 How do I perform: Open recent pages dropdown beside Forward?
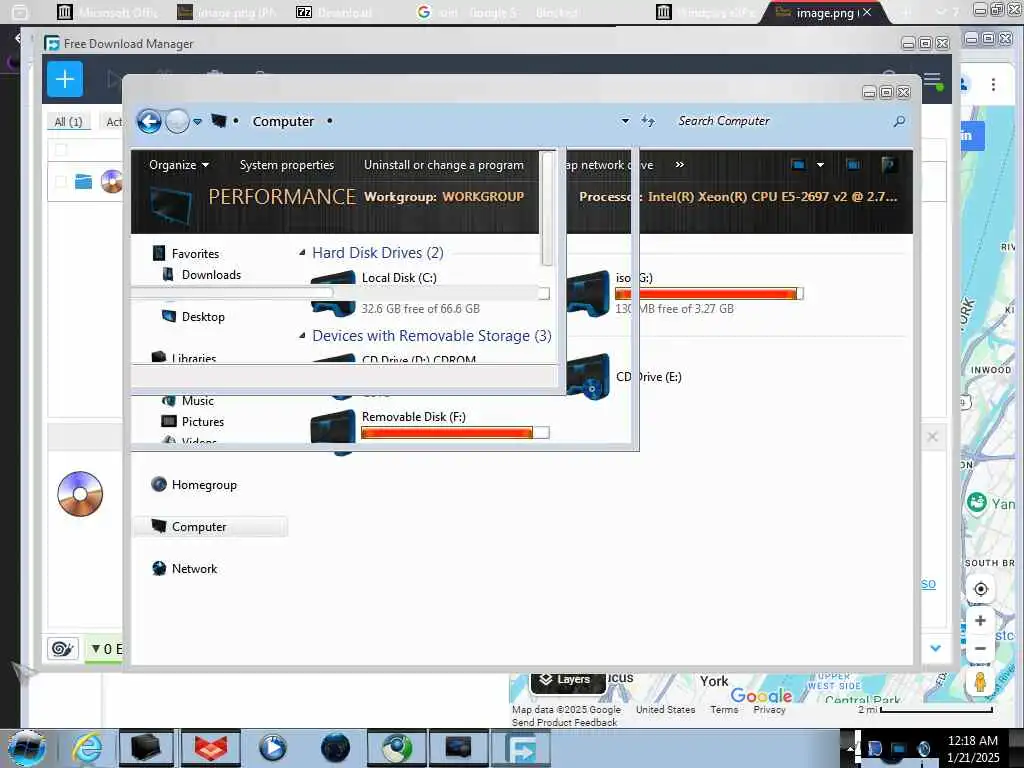[197, 121]
